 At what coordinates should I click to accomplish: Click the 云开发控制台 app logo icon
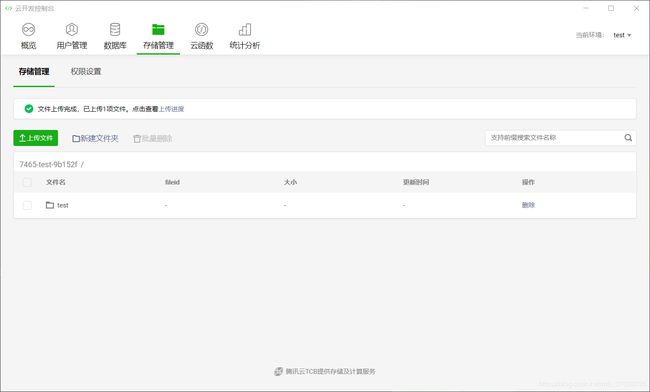(8, 8)
